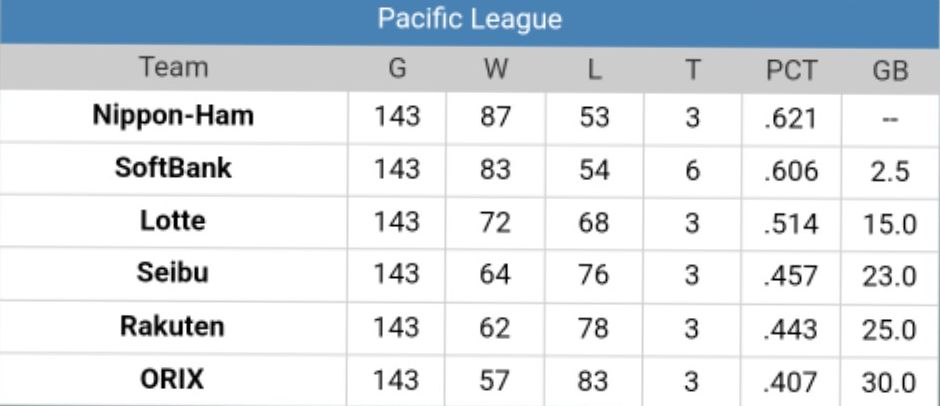Select SoftBank's .606 PCT value

coord(791,170)
